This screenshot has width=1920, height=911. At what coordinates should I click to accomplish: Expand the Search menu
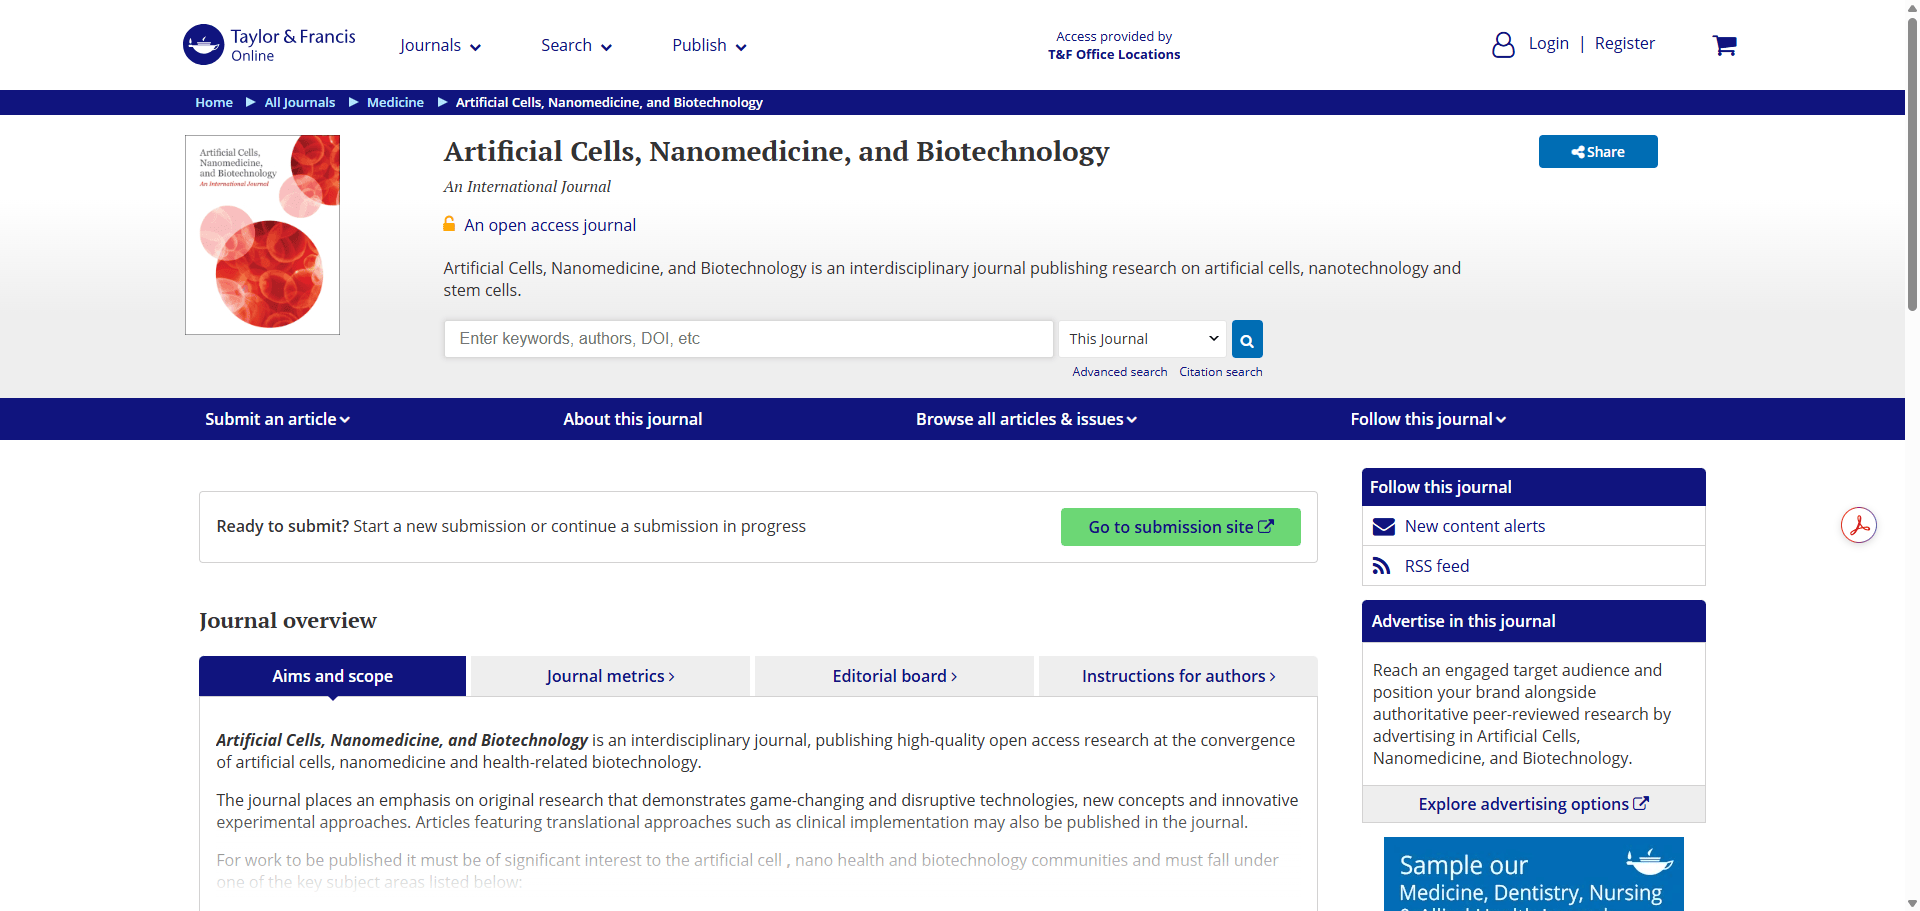pos(576,45)
